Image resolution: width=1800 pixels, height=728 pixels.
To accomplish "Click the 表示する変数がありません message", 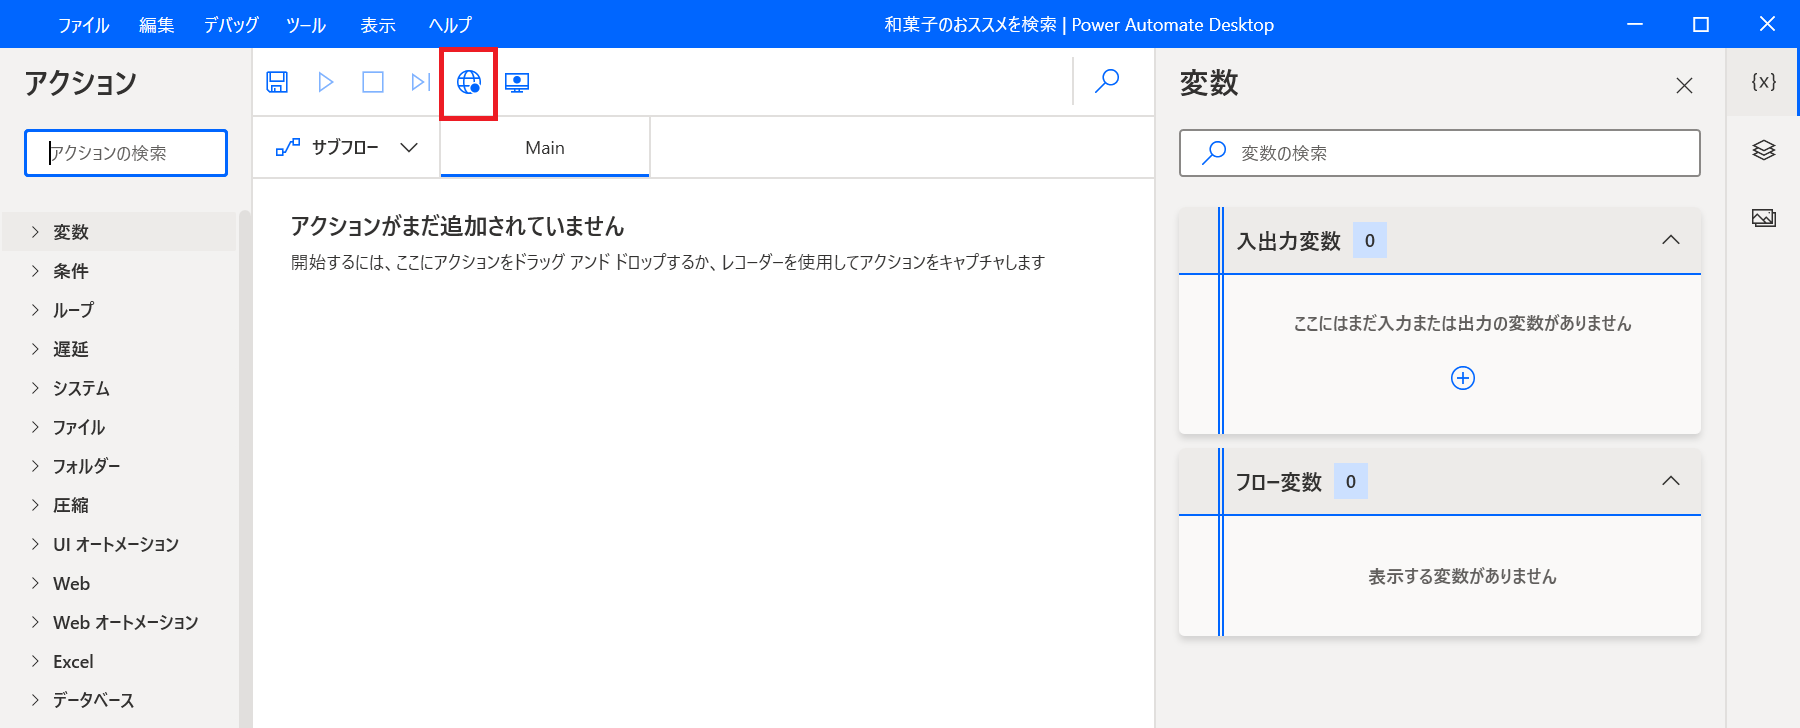I will [1462, 576].
